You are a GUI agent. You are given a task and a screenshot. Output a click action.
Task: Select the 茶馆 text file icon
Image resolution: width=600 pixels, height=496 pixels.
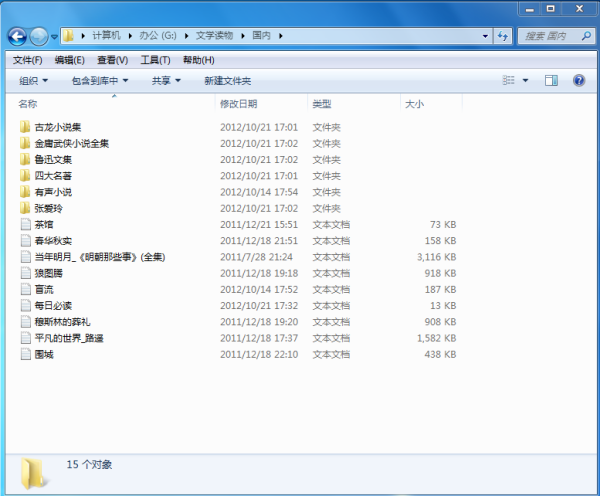coord(26,224)
